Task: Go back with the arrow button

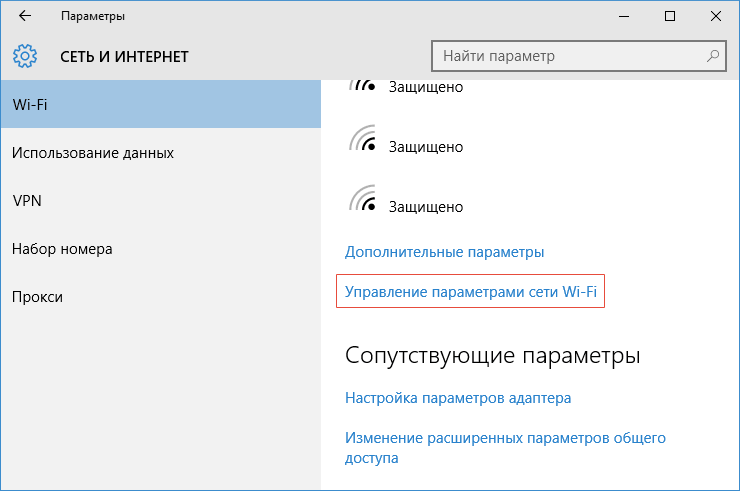Action: tap(25, 16)
